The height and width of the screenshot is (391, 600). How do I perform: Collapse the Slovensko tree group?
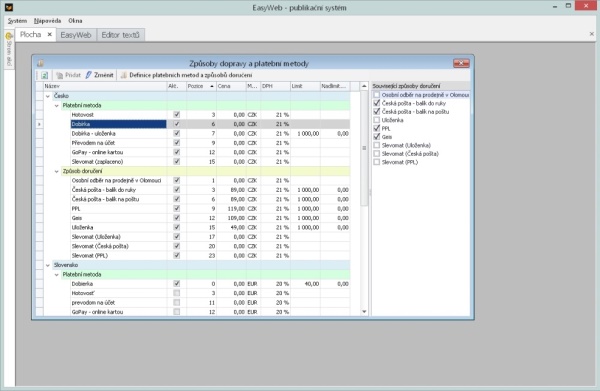(x=48, y=265)
